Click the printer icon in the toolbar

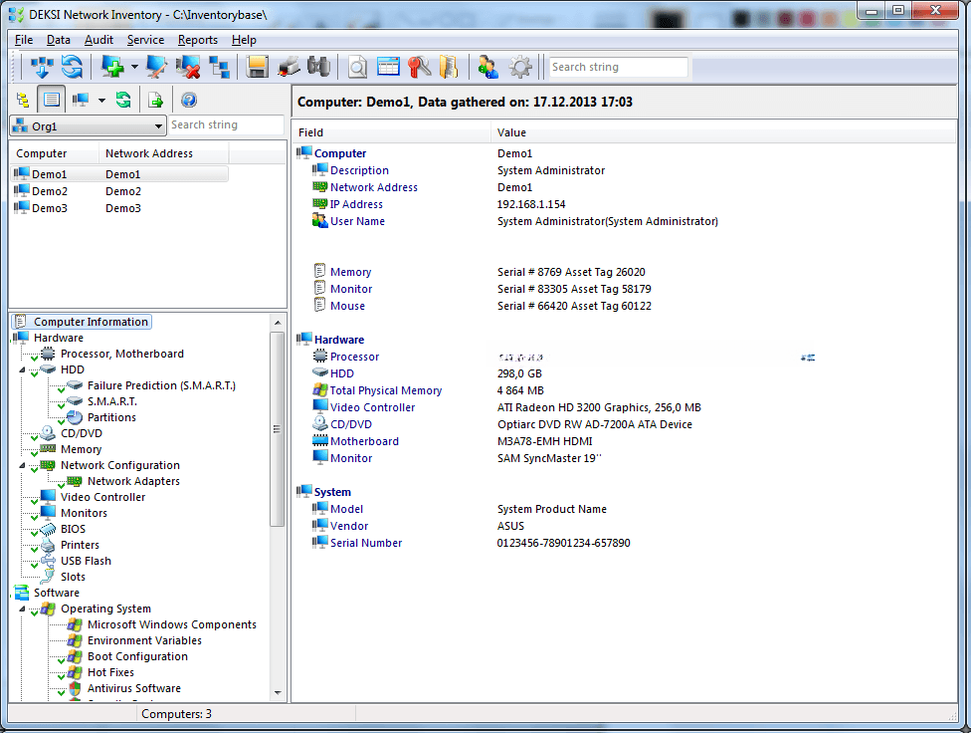coord(288,67)
